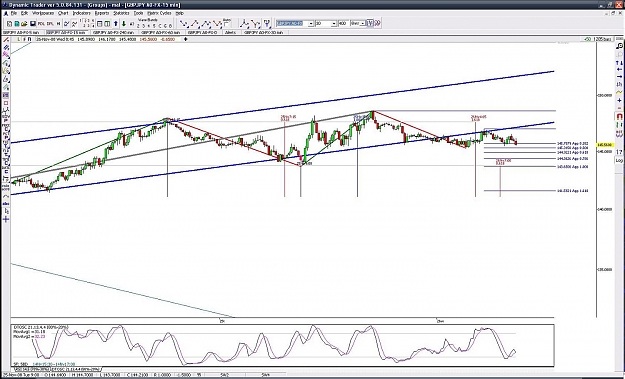
Task: Toggle View Bands option 2
Action: click(x=138, y=26)
